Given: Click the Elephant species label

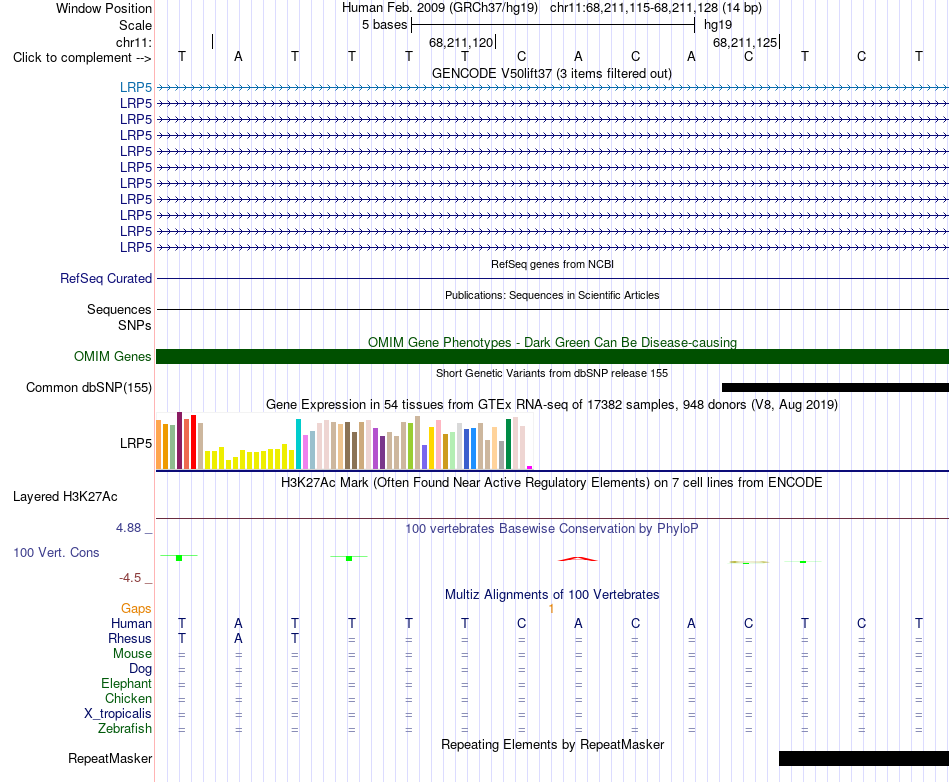Looking at the screenshot, I should click(x=126, y=684).
